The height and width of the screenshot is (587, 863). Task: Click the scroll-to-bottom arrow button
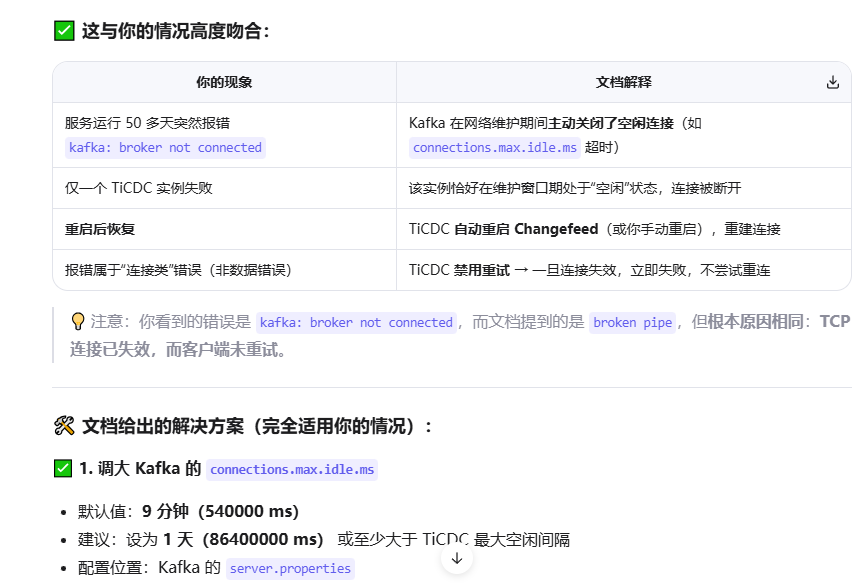point(457,558)
